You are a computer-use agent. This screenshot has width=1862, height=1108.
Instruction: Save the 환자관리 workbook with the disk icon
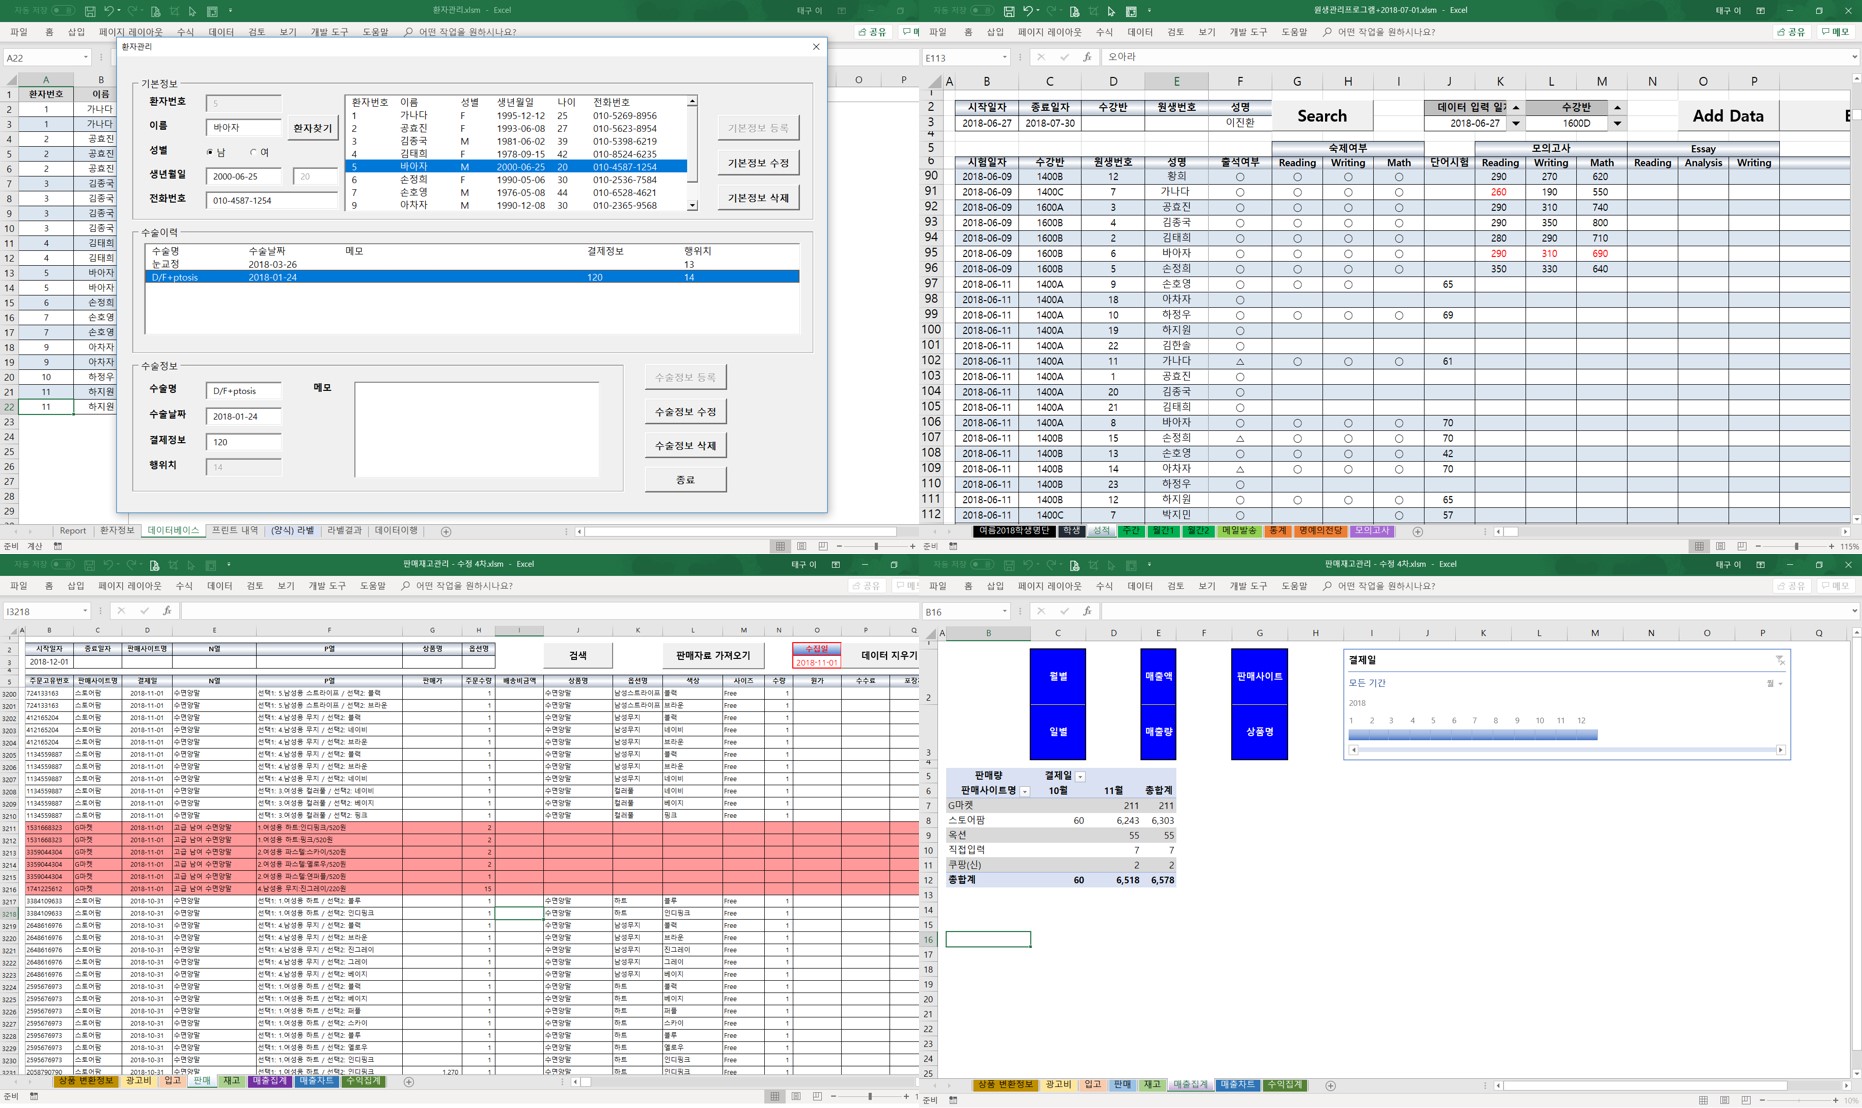click(x=89, y=11)
